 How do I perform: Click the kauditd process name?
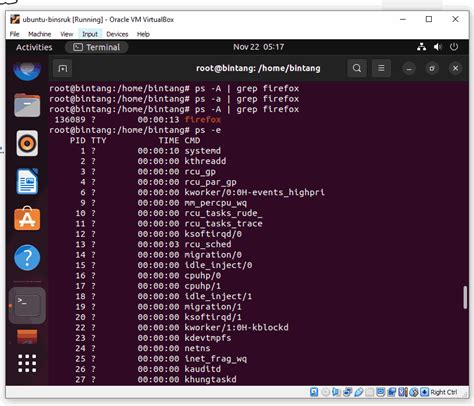(x=203, y=369)
